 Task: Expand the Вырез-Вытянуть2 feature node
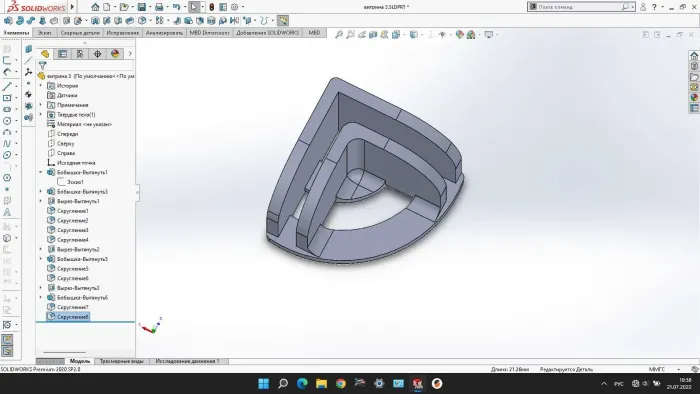(x=41, y=249)
